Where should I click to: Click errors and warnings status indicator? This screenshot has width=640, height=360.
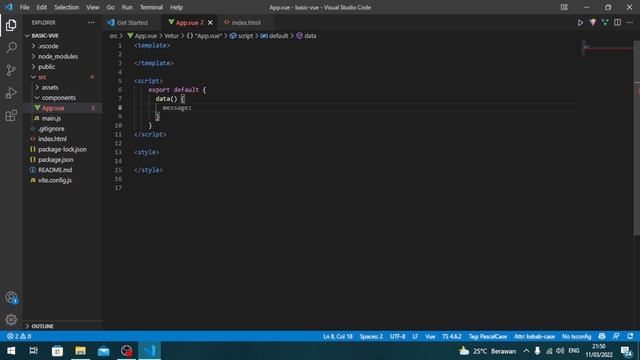(x=19, y=336)
